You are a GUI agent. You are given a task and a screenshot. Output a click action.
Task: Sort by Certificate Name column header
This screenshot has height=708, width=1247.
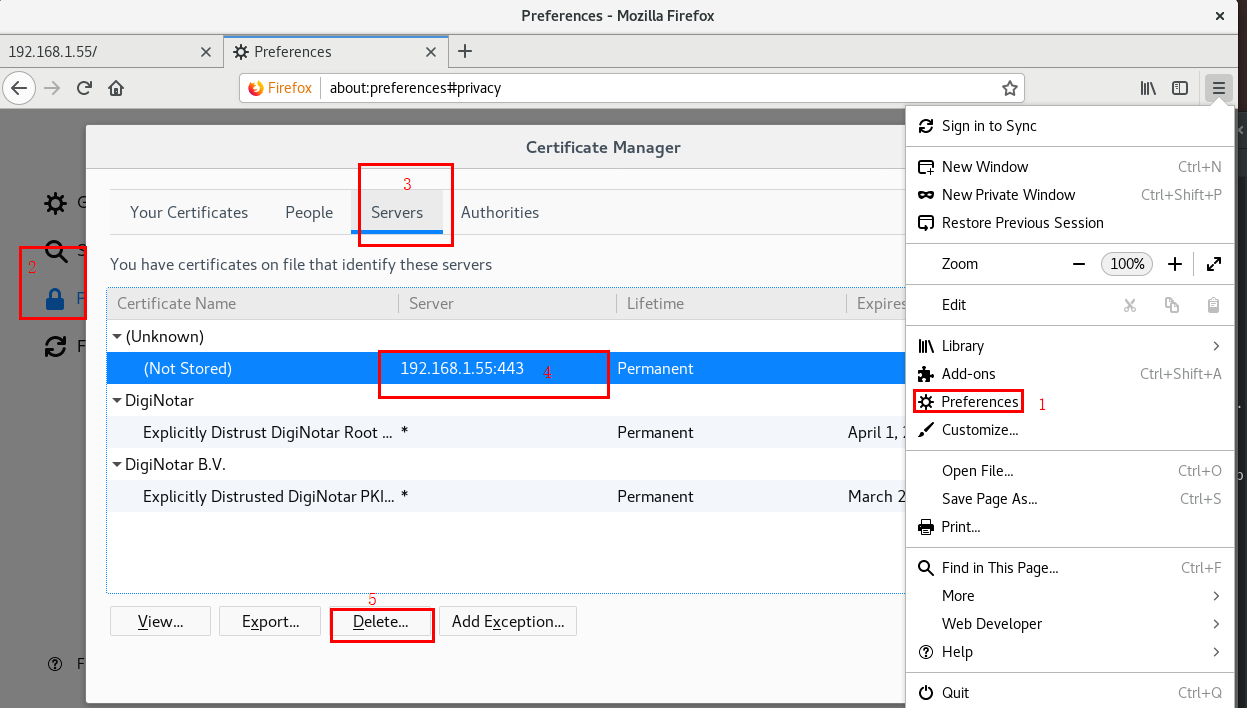pyautogui.click(x=253, y=304)
